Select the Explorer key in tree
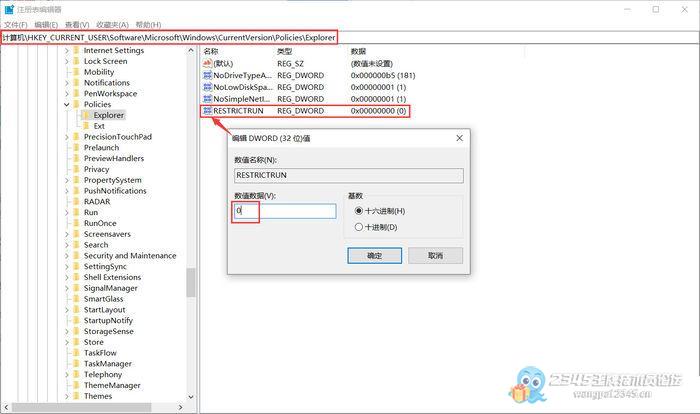The height and width of the screenshot is (414, 700). pos(108,115)
